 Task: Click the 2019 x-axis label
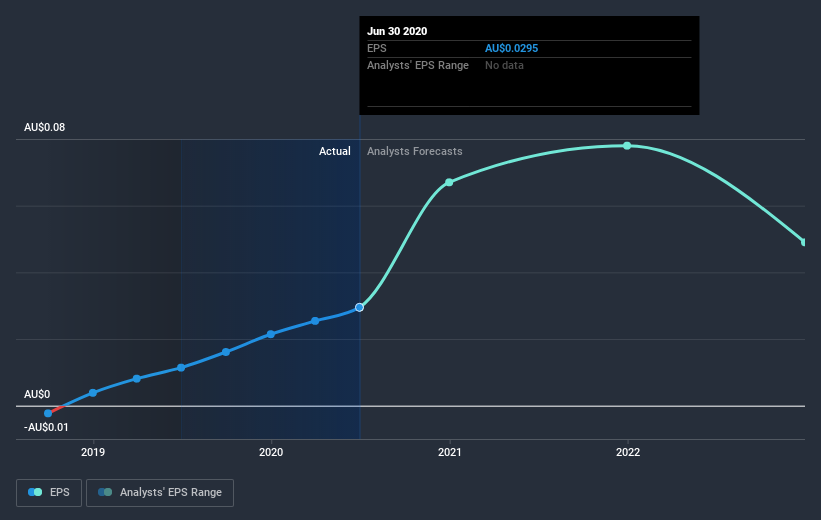point(93,452)
